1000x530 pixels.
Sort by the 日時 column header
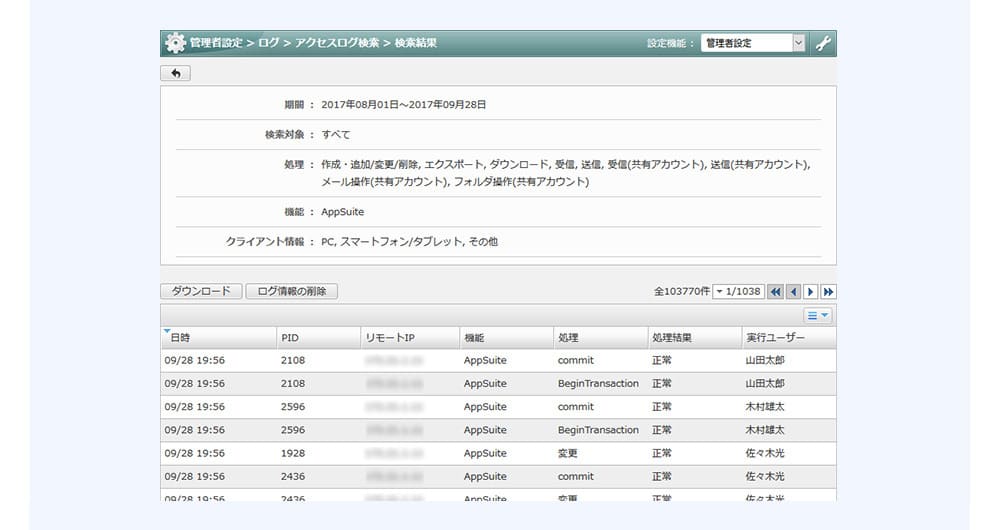(x=180, y=338)
